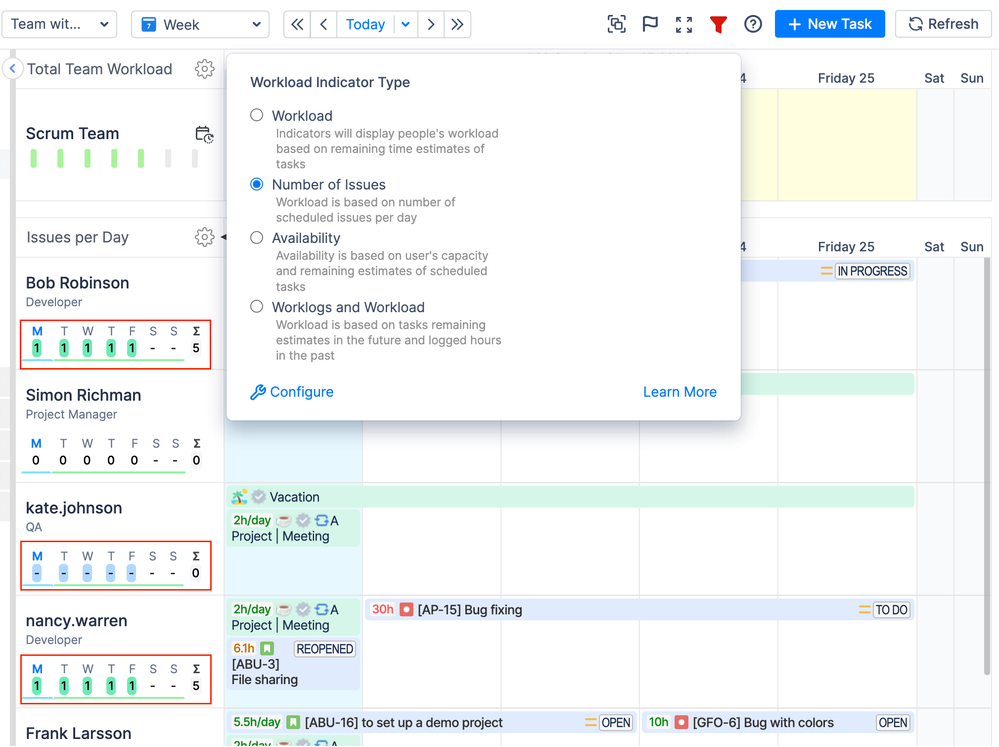Open Total Team Workload settings gear
Image resolution: width=999 pixels, height=747 pixels.
pyautogui.click(x=205, y=69)
